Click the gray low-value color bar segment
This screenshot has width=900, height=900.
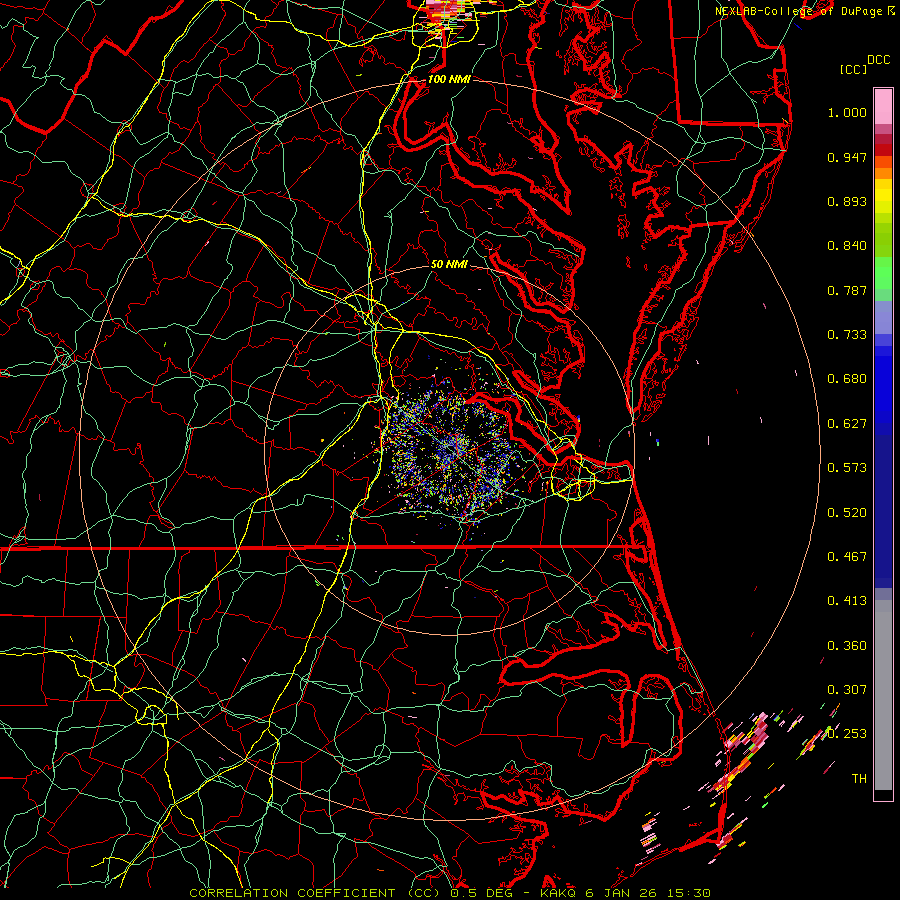click(883, 695)
